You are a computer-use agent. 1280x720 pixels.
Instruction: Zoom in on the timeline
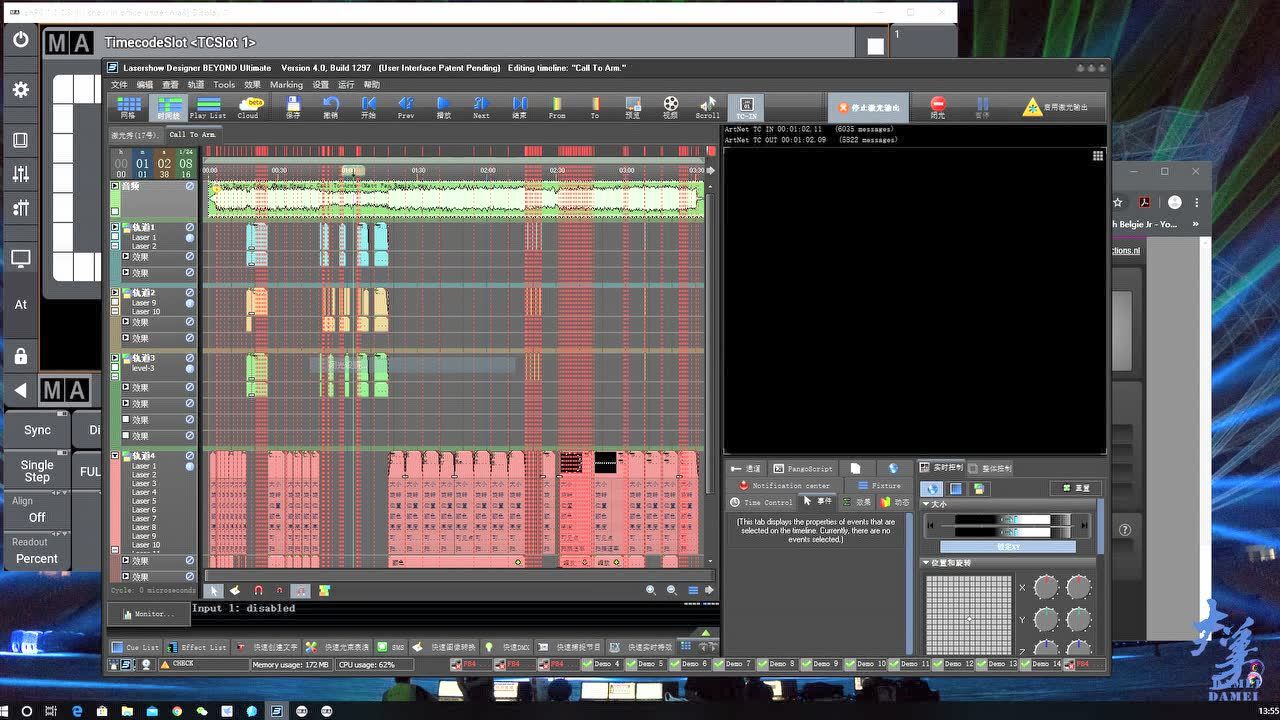click(x=651, y=591)
